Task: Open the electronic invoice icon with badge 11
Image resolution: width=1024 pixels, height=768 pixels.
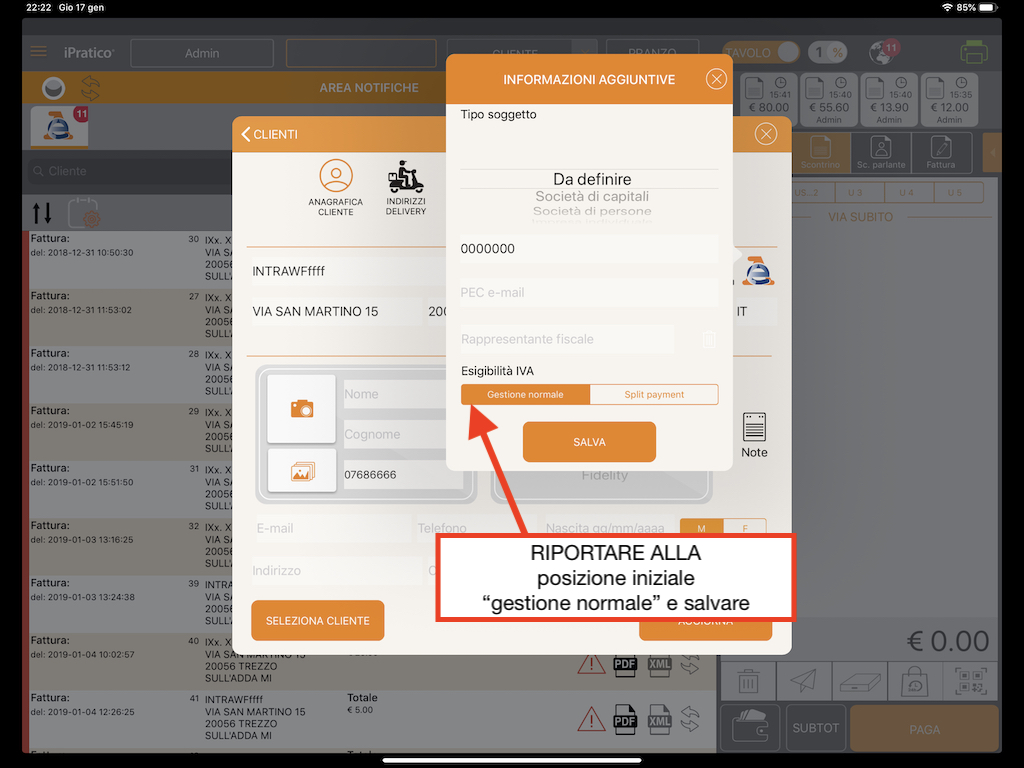Action: tap(59, 126)
